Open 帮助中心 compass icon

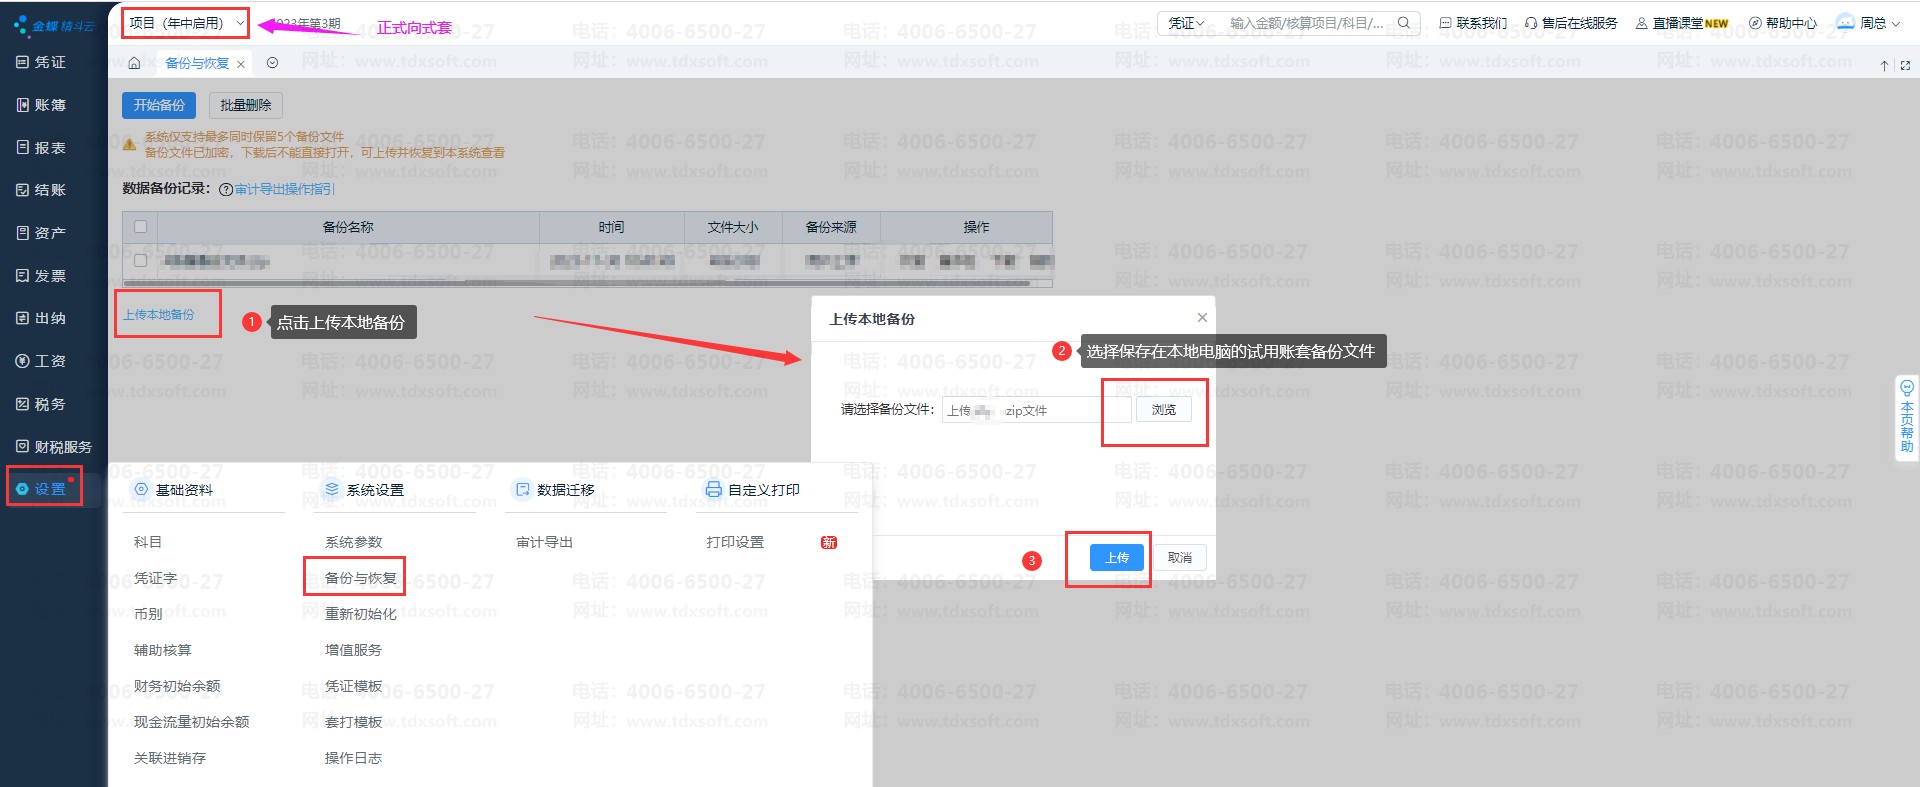pyautogui.click(x=1754, y=23)
